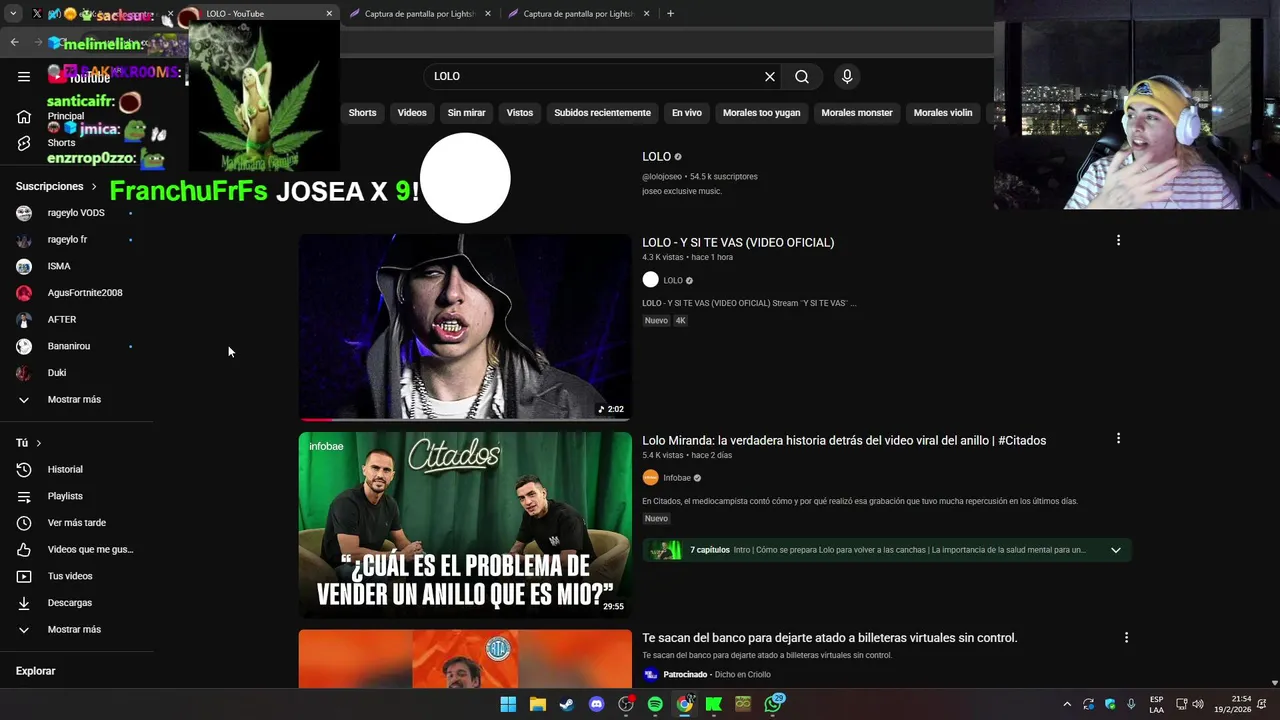Show hidden system tray icons
The image size is (1280, 720).
pos(1067,704)
